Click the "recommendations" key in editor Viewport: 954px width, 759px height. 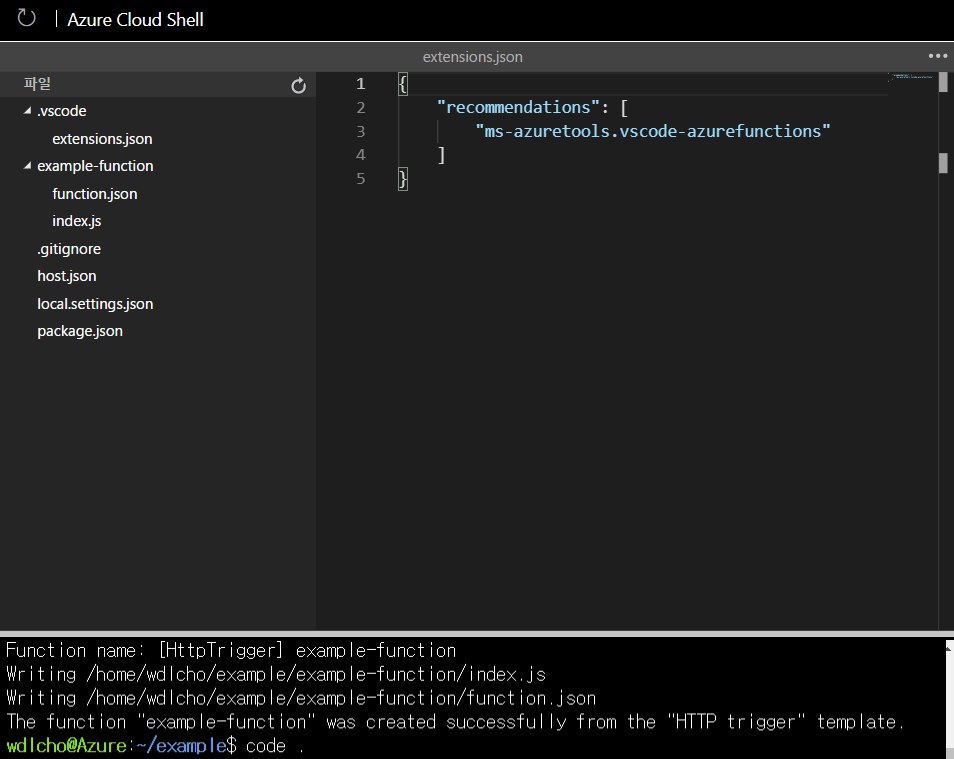tap(518, 107)
